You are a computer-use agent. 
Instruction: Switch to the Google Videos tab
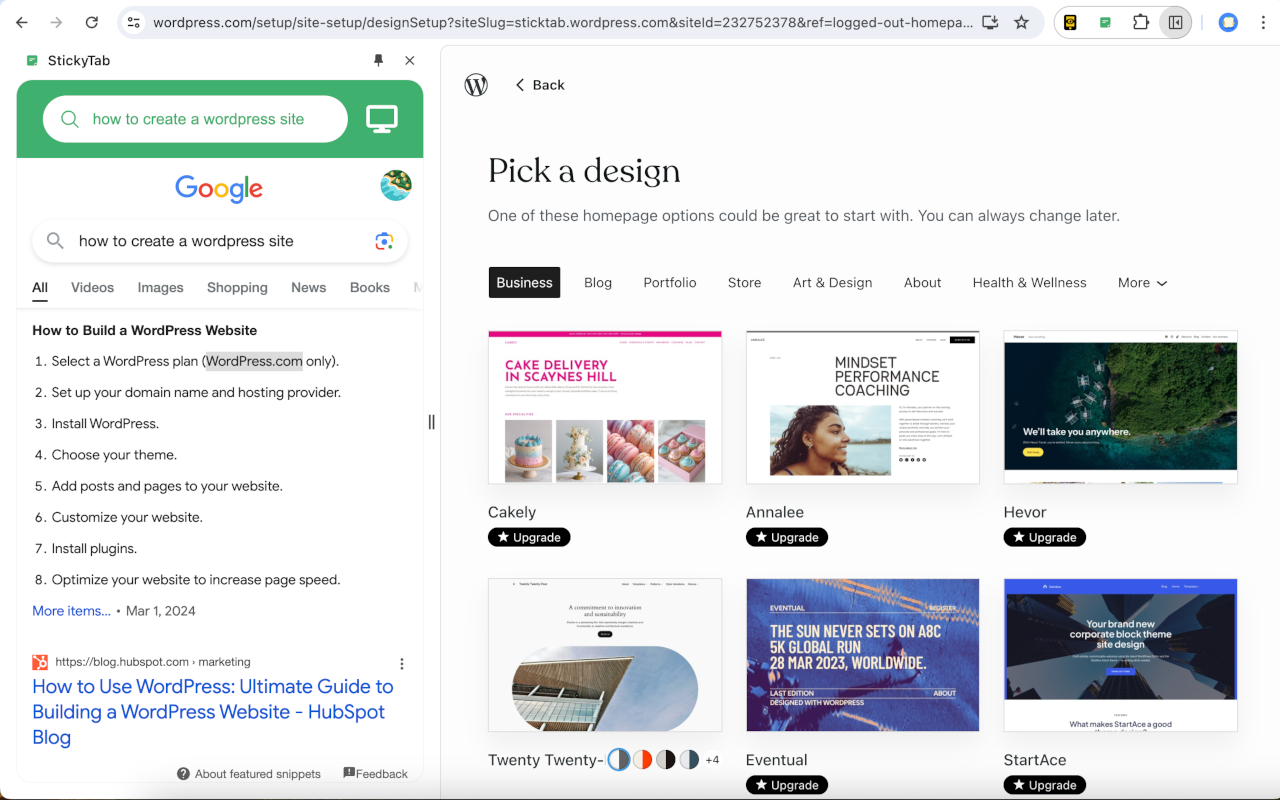point(92,288)
